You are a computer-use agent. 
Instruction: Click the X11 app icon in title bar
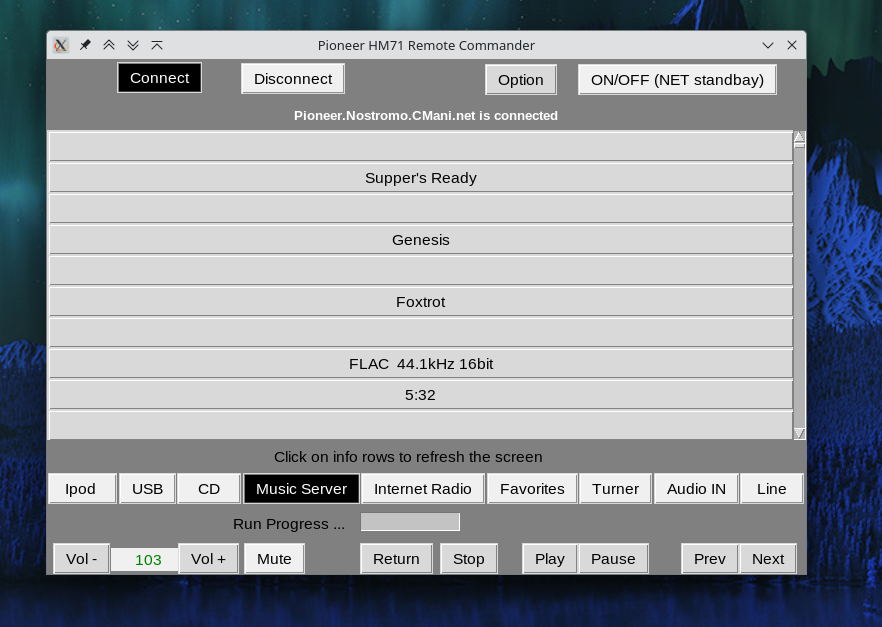tap(61, 45)
